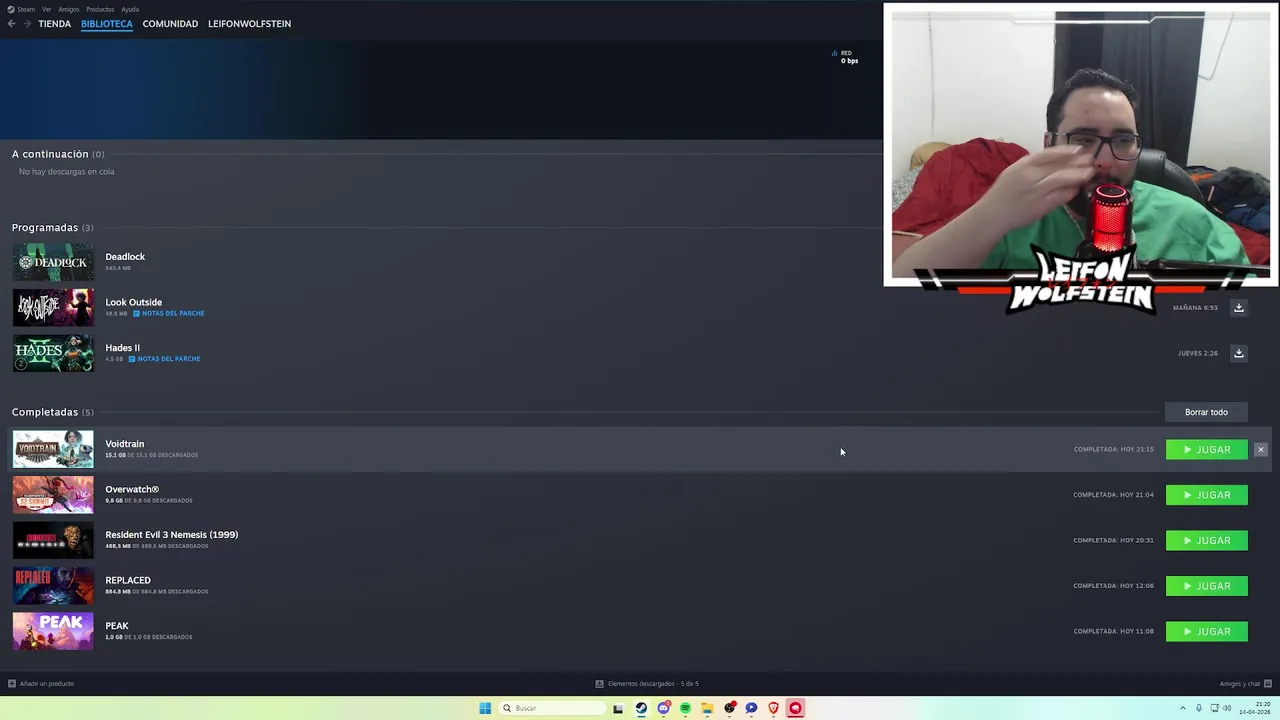The image size is (1280, 720).
Task: Click the PEAK title text
Action: pos(117,626)
